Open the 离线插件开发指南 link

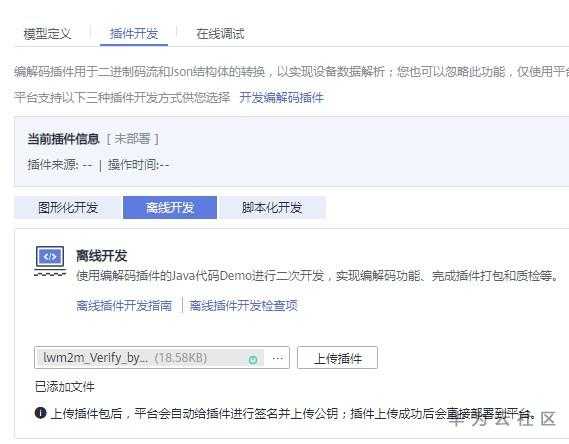coord(124,305)
